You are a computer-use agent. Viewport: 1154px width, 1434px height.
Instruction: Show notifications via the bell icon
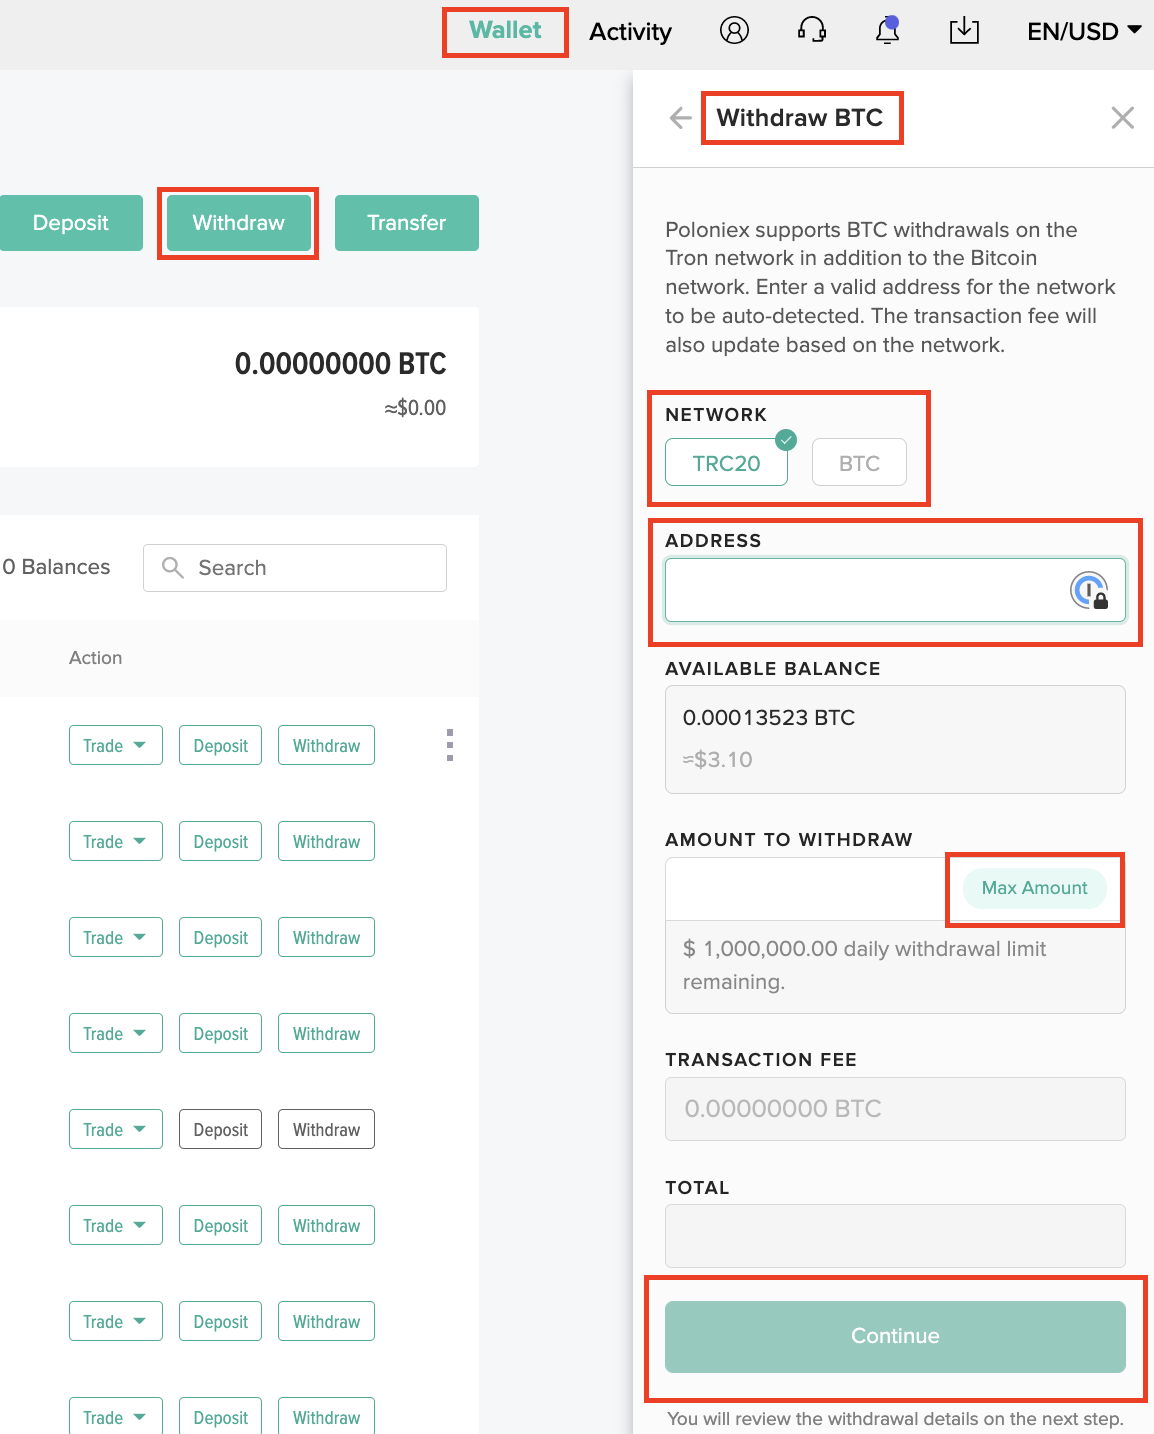pyautogui.click(x=888, y=30)
